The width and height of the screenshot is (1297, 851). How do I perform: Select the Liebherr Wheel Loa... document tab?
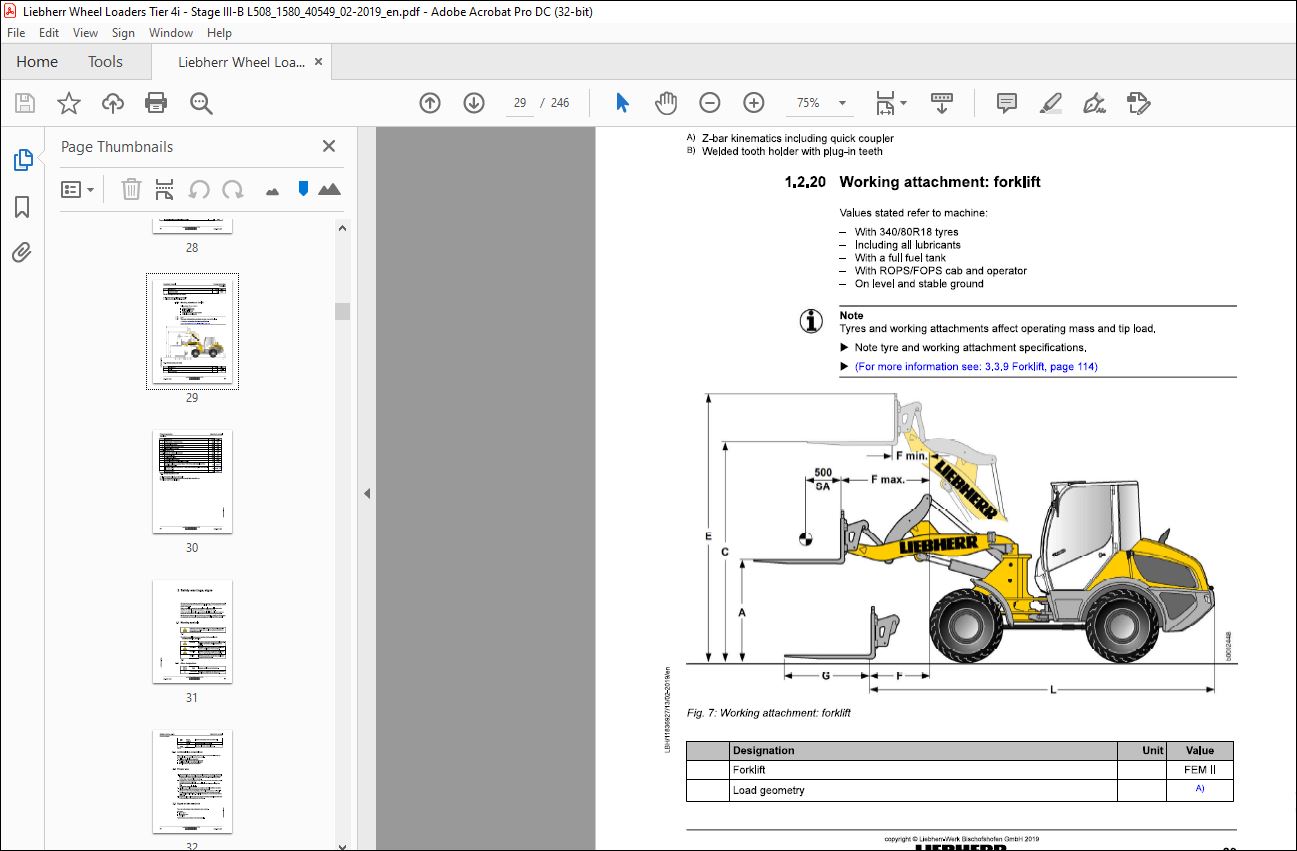click(x=240, y=62)
